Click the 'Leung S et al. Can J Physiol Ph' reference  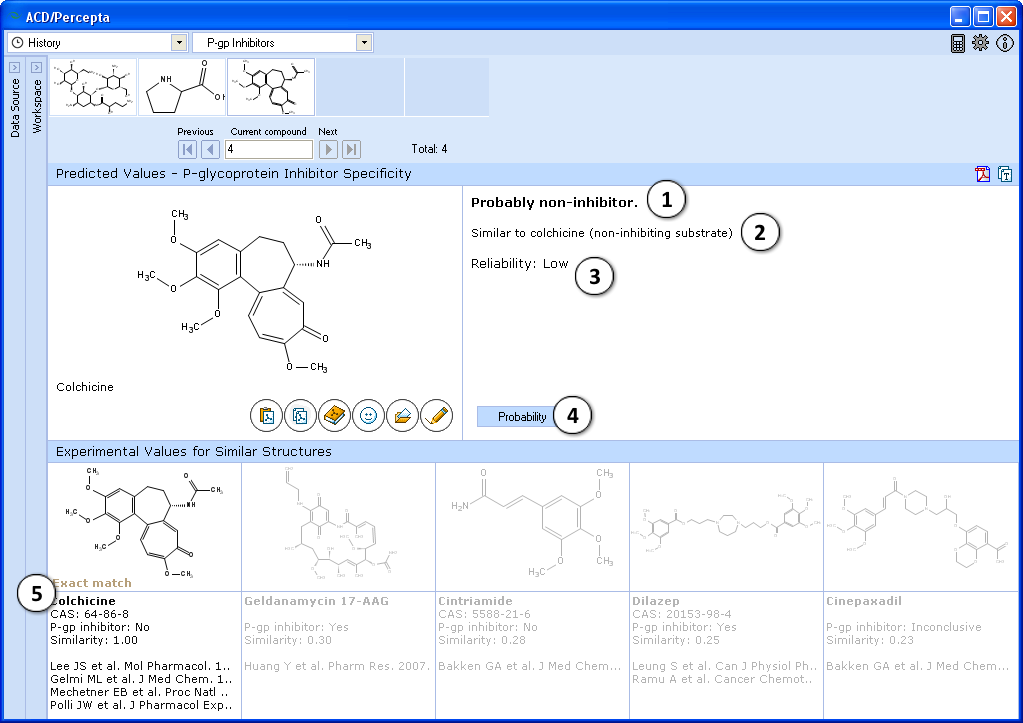(x=724, y=666)
